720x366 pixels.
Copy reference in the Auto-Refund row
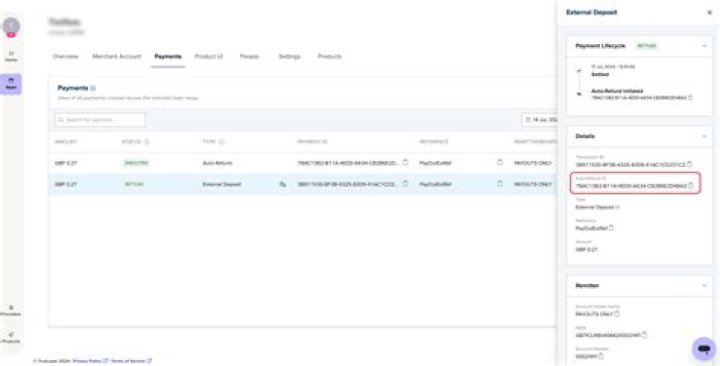click(x=500, y=163)
